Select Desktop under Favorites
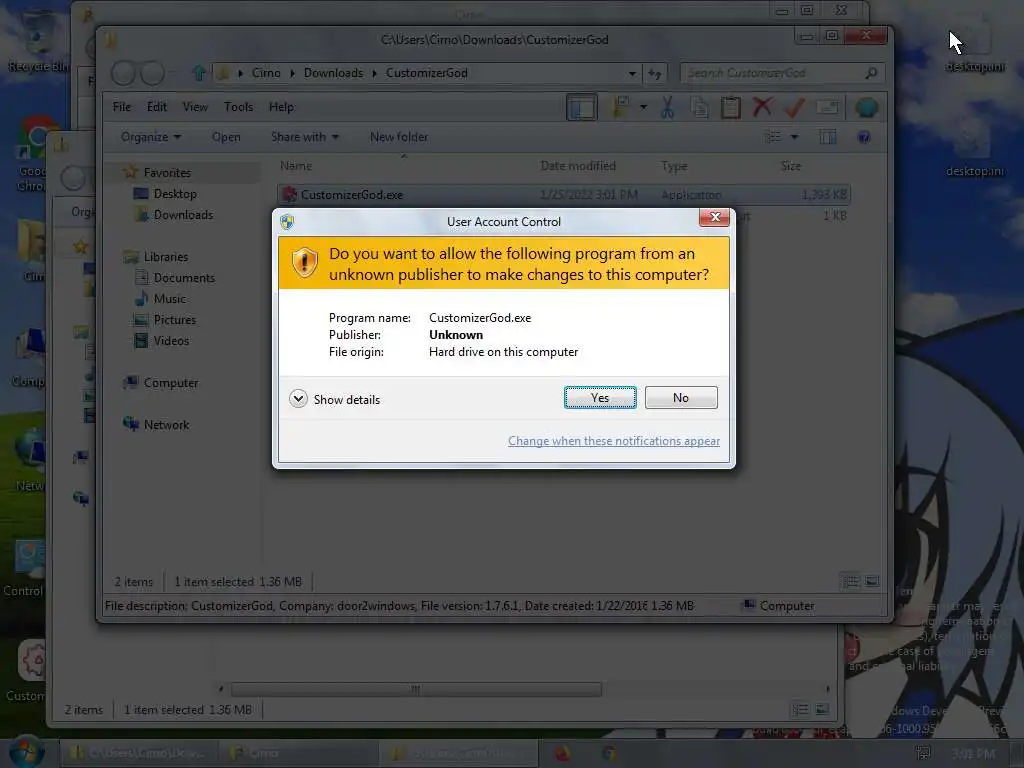This screenshot has width=1024, height=768. point(175,193)
